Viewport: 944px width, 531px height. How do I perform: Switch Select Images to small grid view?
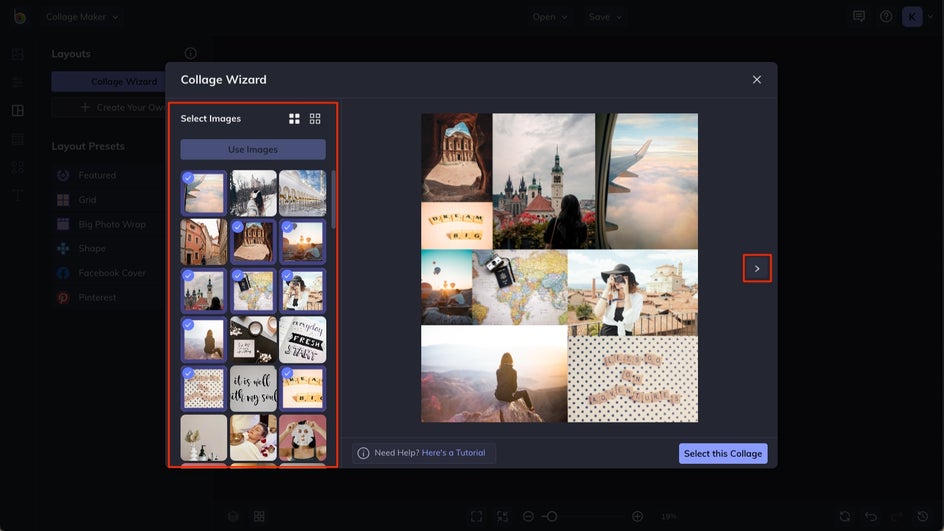315,119
